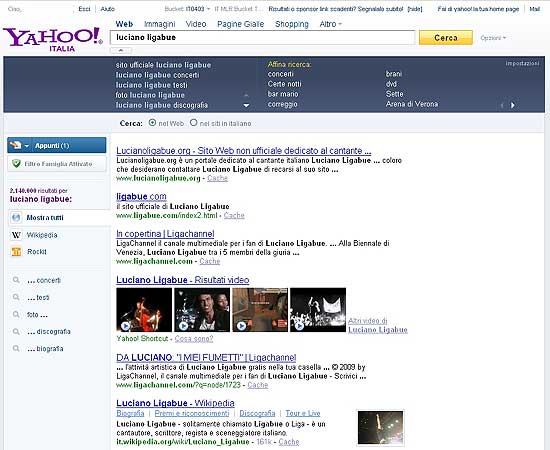This screenshot has height=450, width=550.
Task: Collapse the search assist panel
Action: point(121,51)
